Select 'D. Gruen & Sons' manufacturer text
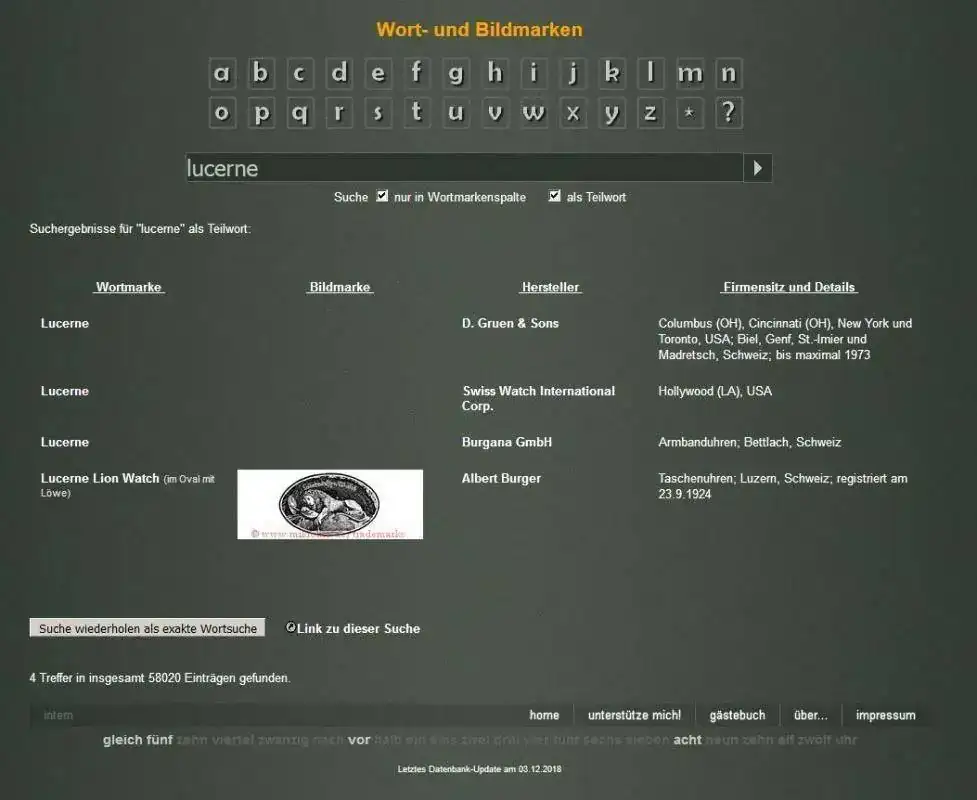Image resolution: width=977 pixels, height=800 pixels. point(510,323)
